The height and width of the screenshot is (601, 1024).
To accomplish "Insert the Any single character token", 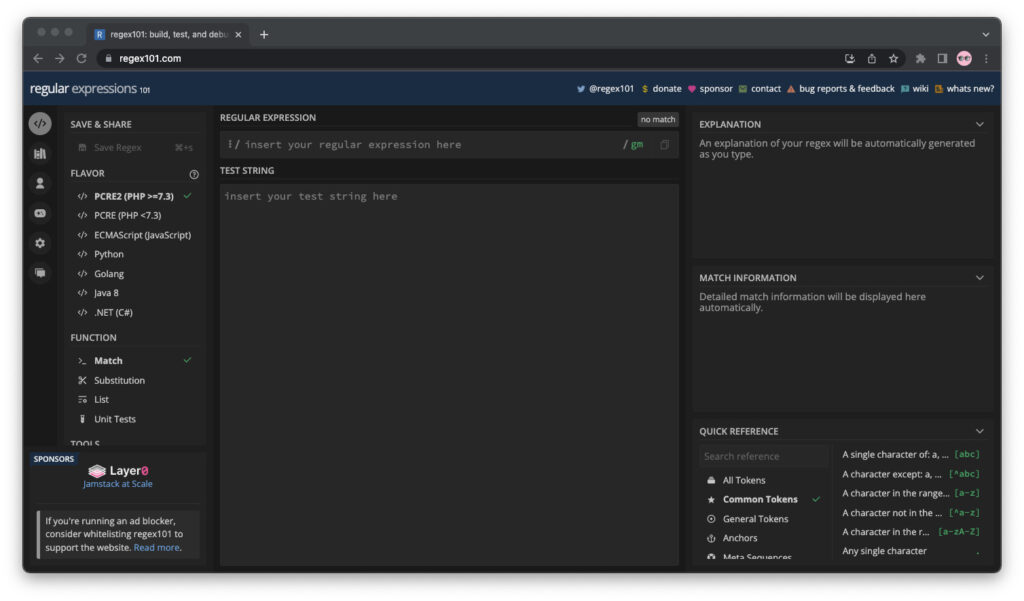I will (x=911, y=551).
